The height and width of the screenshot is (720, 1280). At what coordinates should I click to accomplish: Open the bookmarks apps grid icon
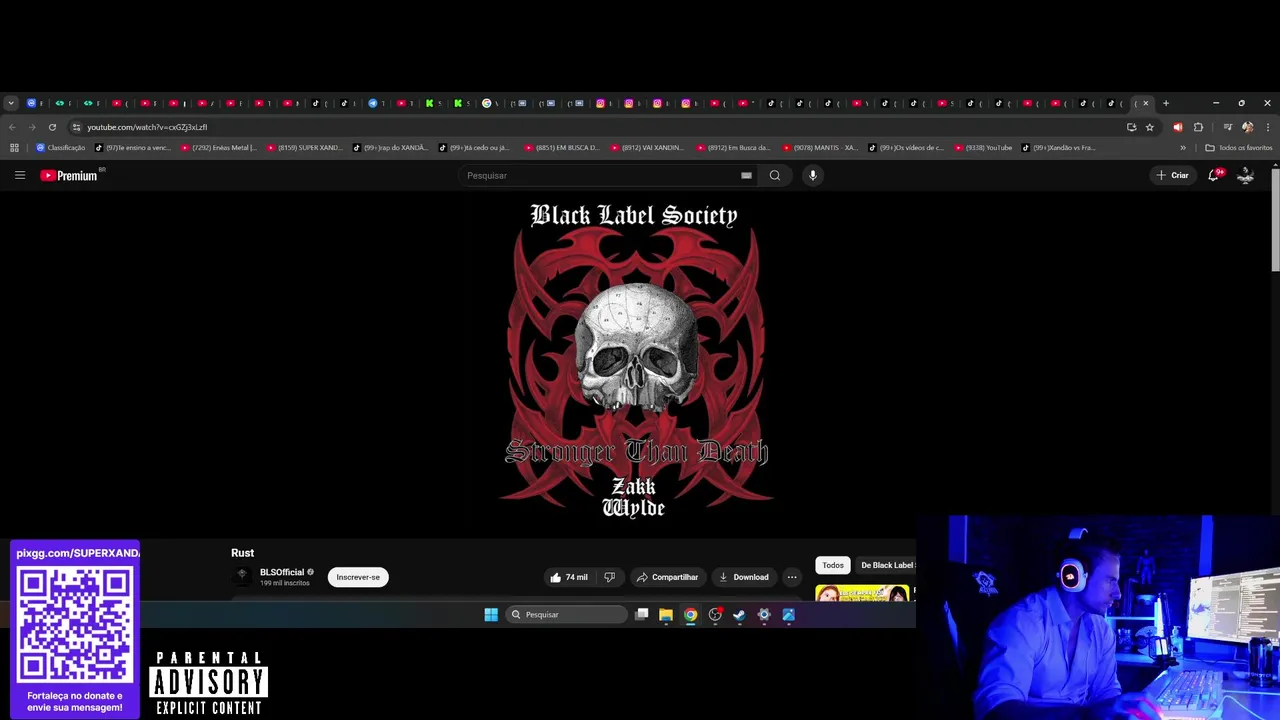[14, 148]
